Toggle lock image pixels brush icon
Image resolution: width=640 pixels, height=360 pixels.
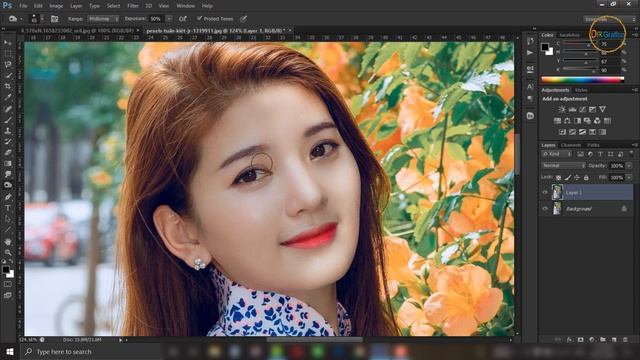(568, 178)
